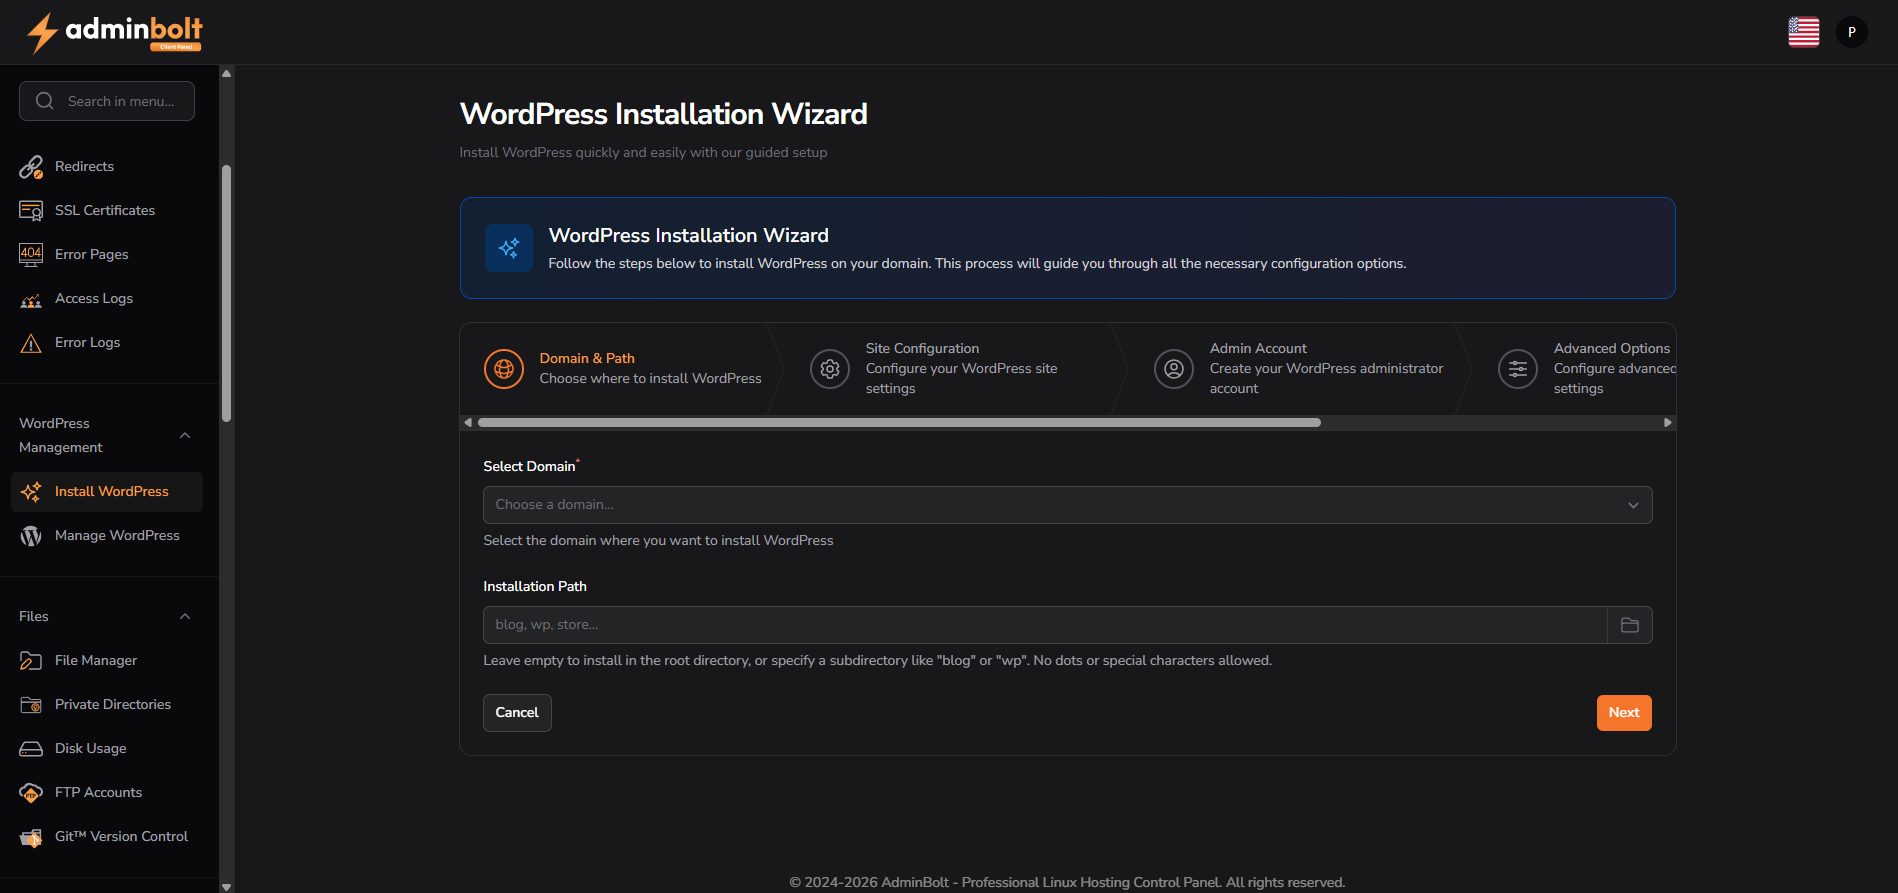This screenshot has width=1898, height=893.
Task: Click the Search in menu field
Action: 107,101
